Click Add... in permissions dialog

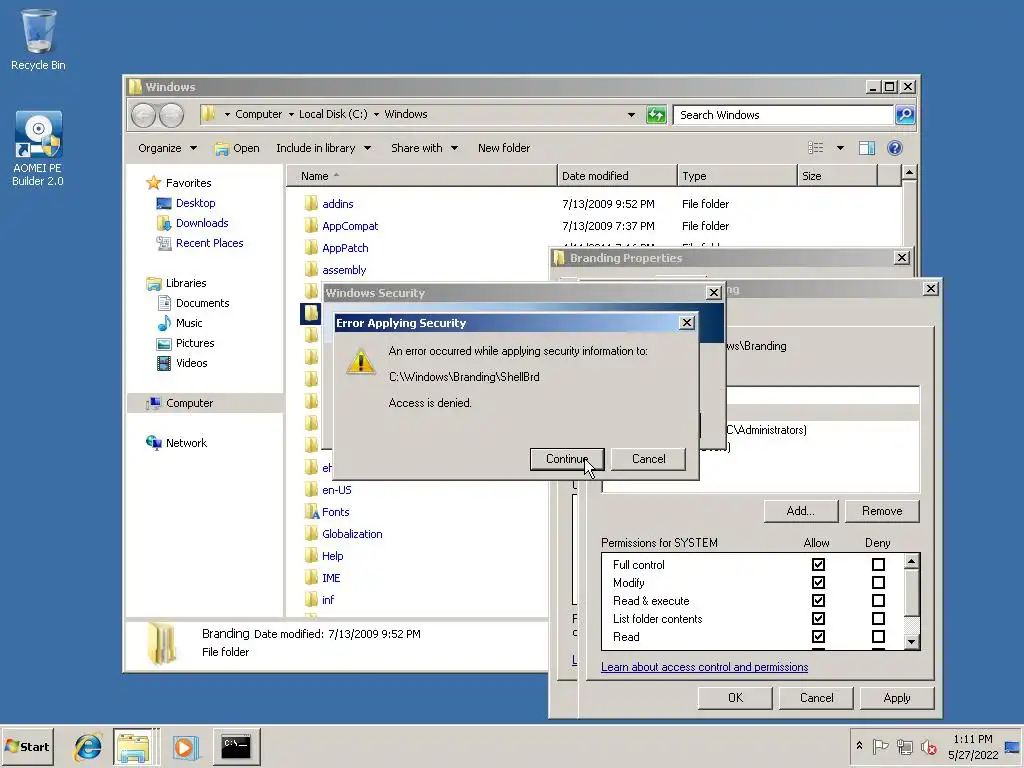[801, 511]
